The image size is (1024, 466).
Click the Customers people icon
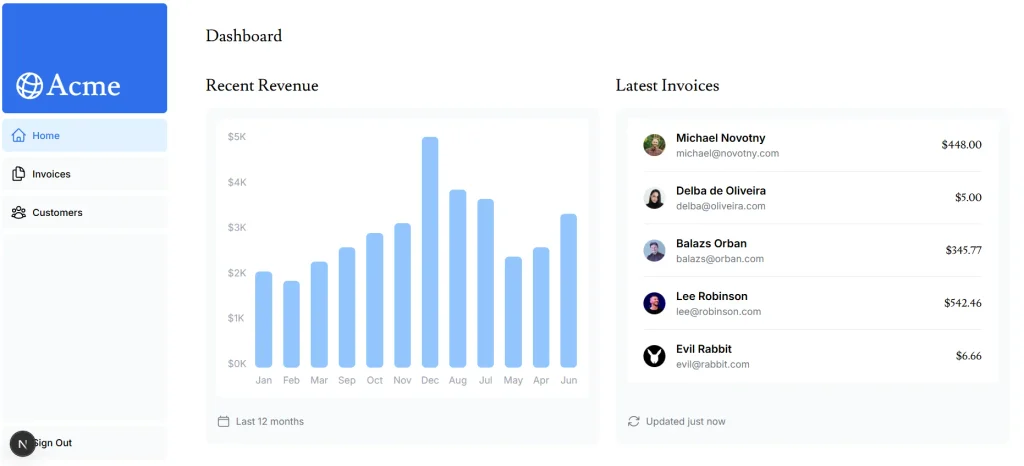[19, 213]
